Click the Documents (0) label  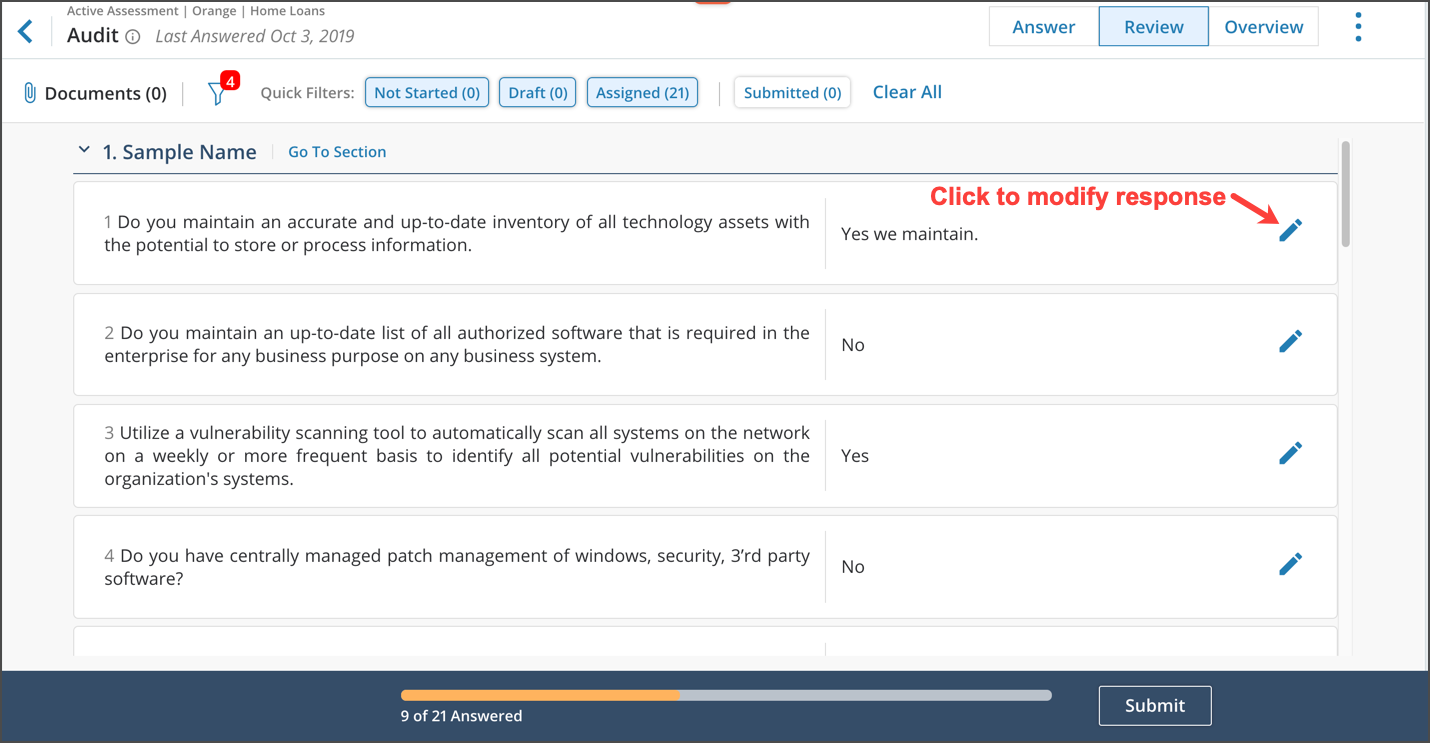tap(106, 93)
